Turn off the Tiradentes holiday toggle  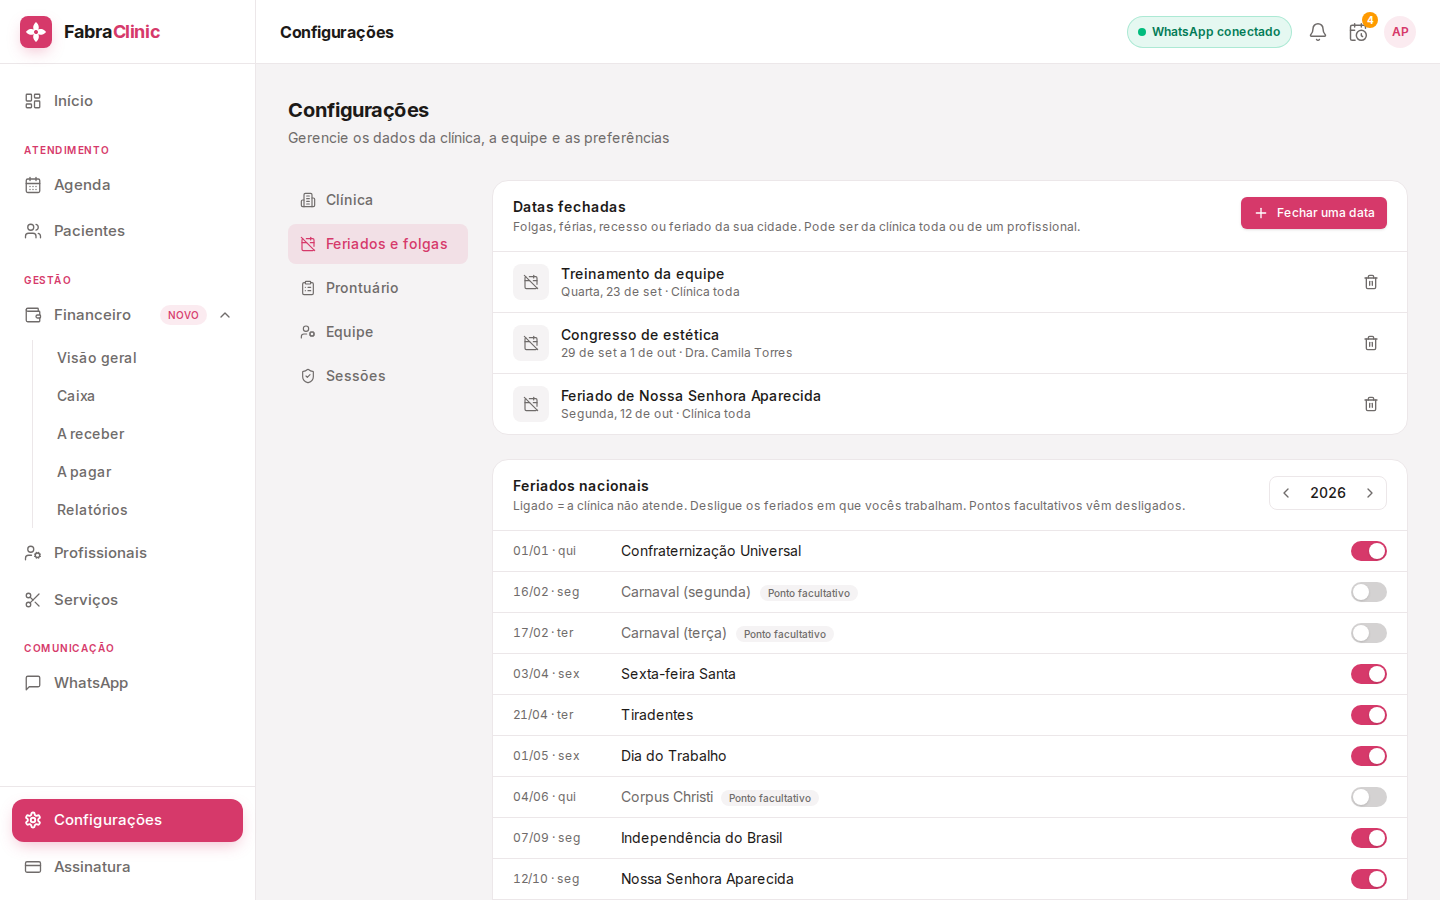tap(1369, 715)
